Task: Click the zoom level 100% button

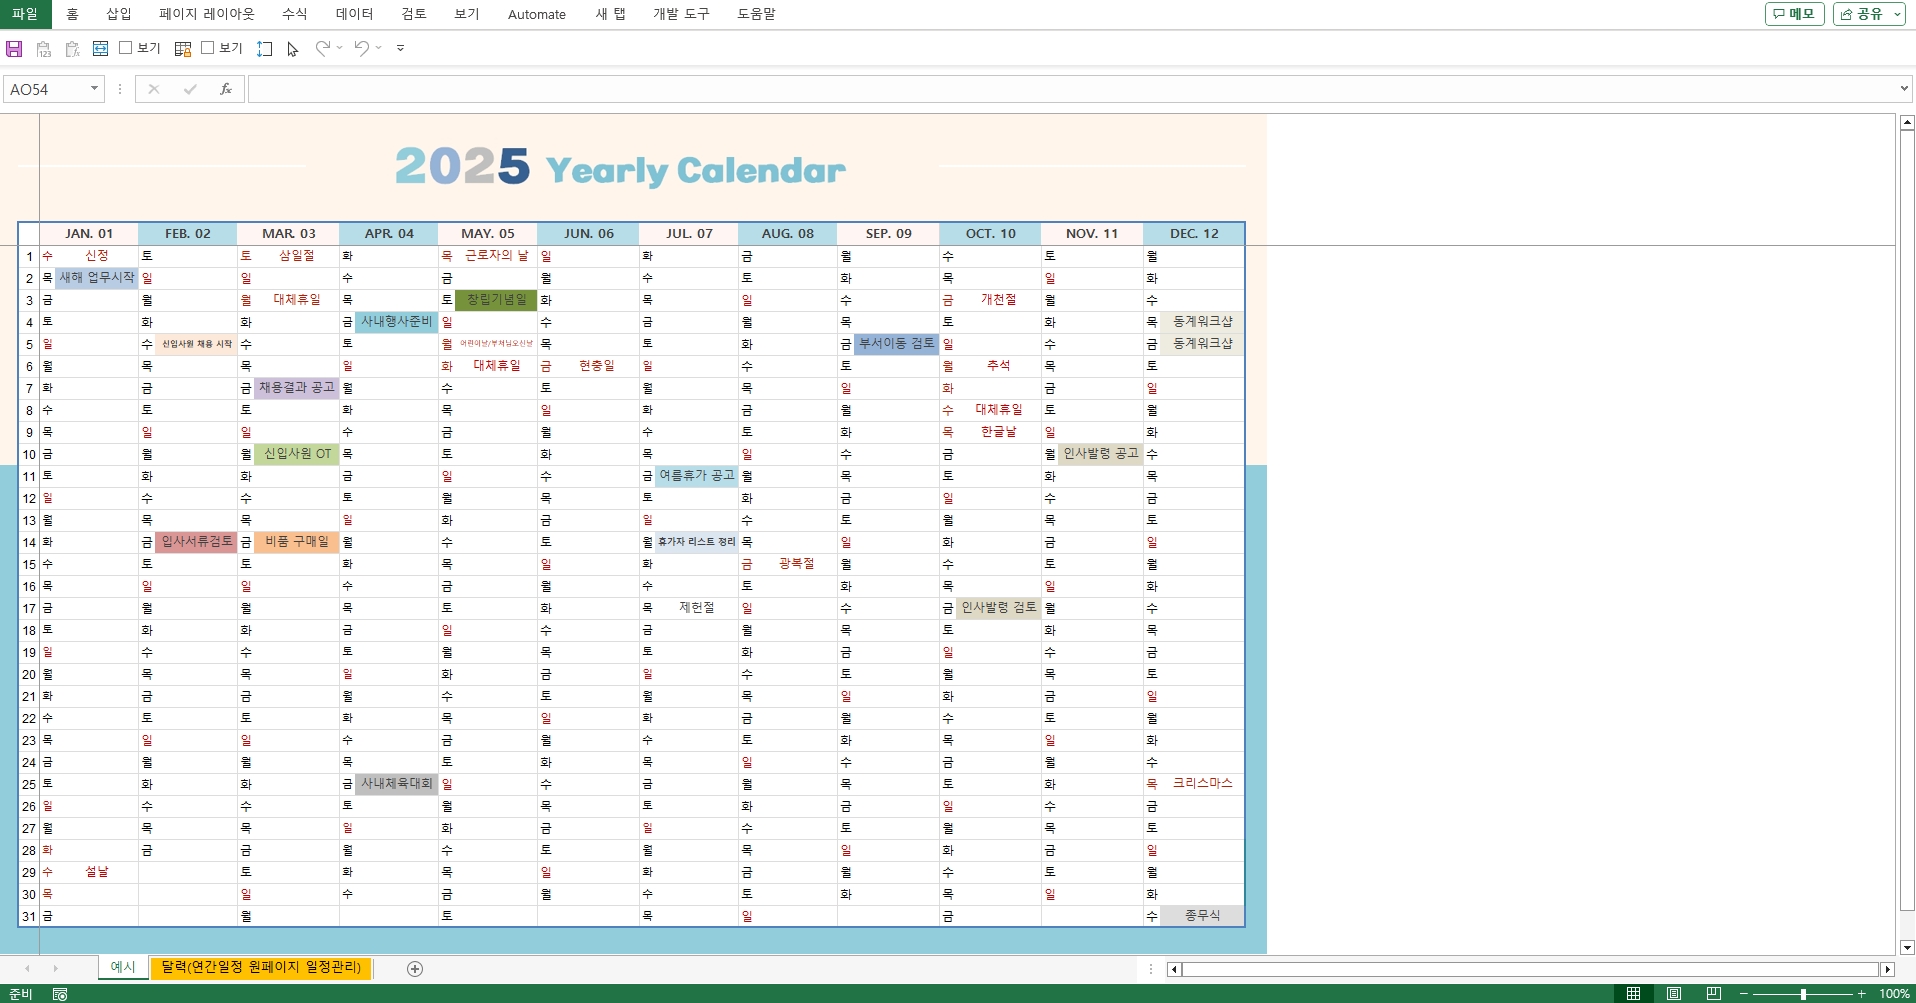Action: (1894, 994)
